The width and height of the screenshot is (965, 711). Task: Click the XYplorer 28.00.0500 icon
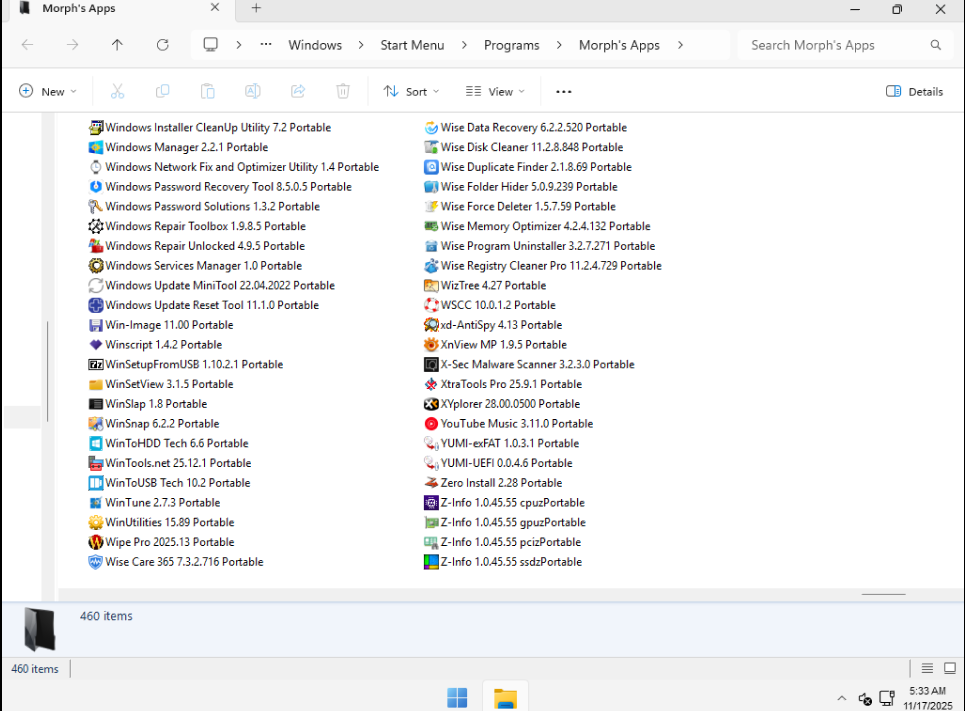[x=431, y=404]
